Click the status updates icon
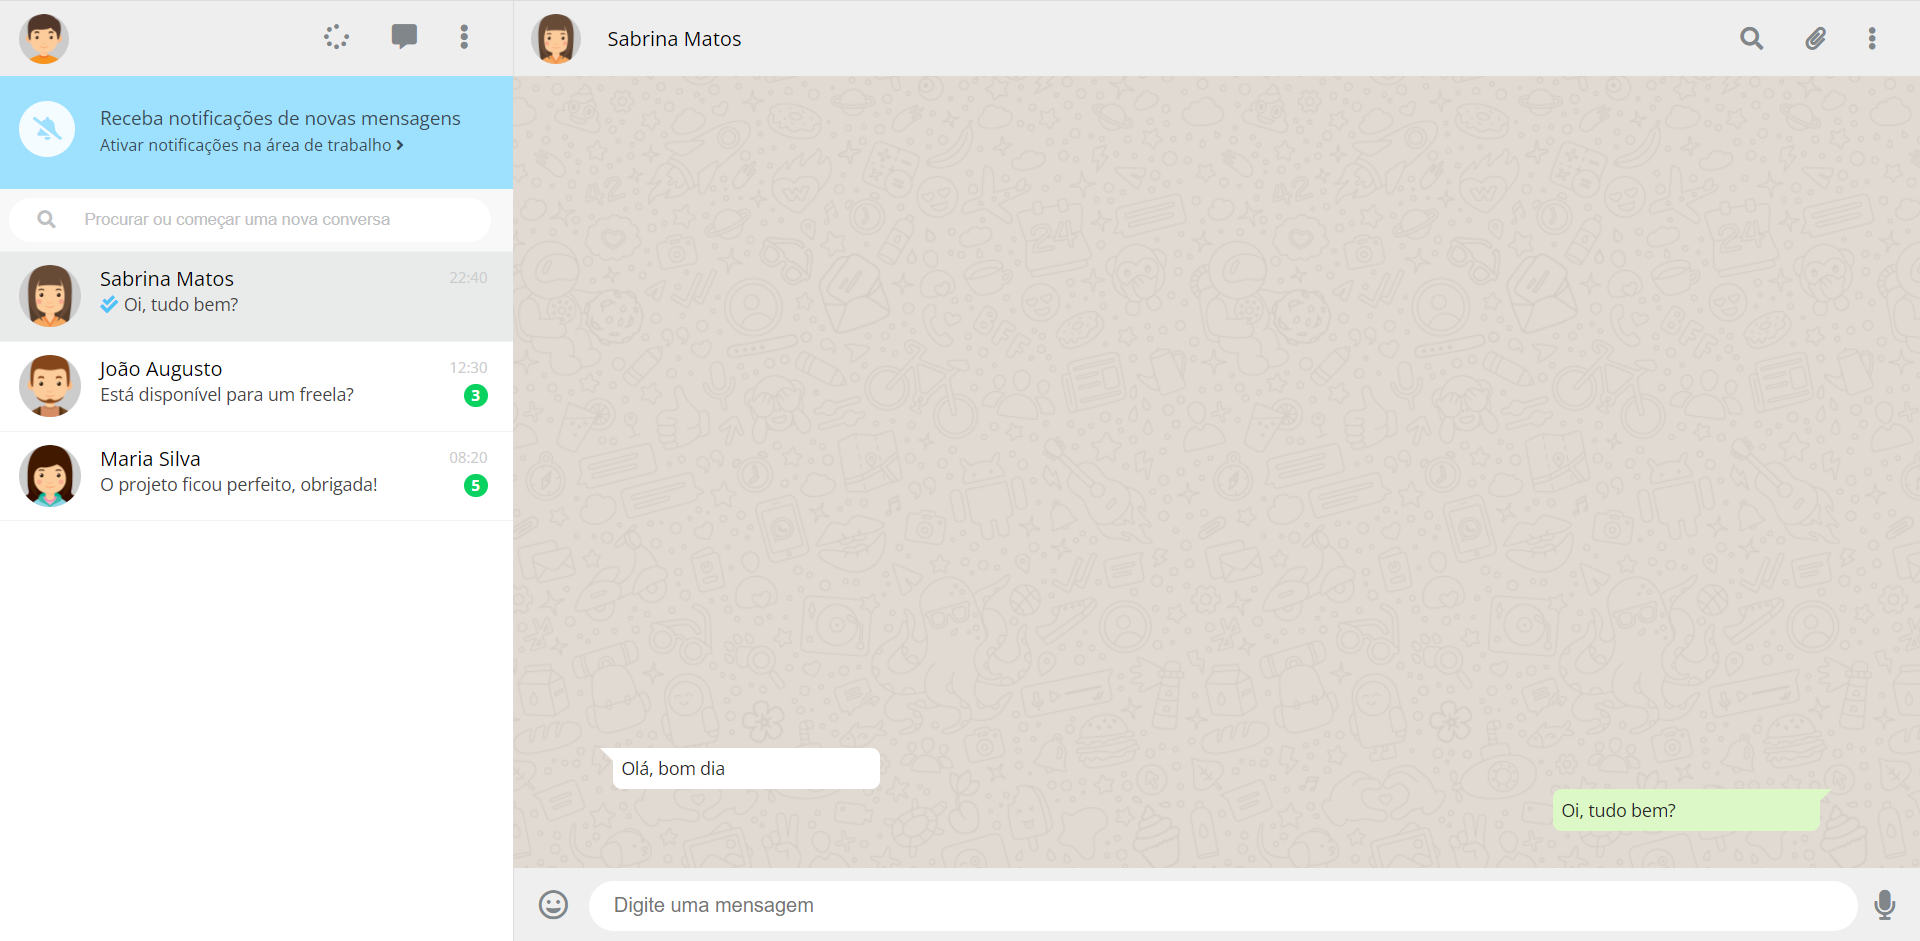This screenshot has width=1920, height=941. click(336, 37)
